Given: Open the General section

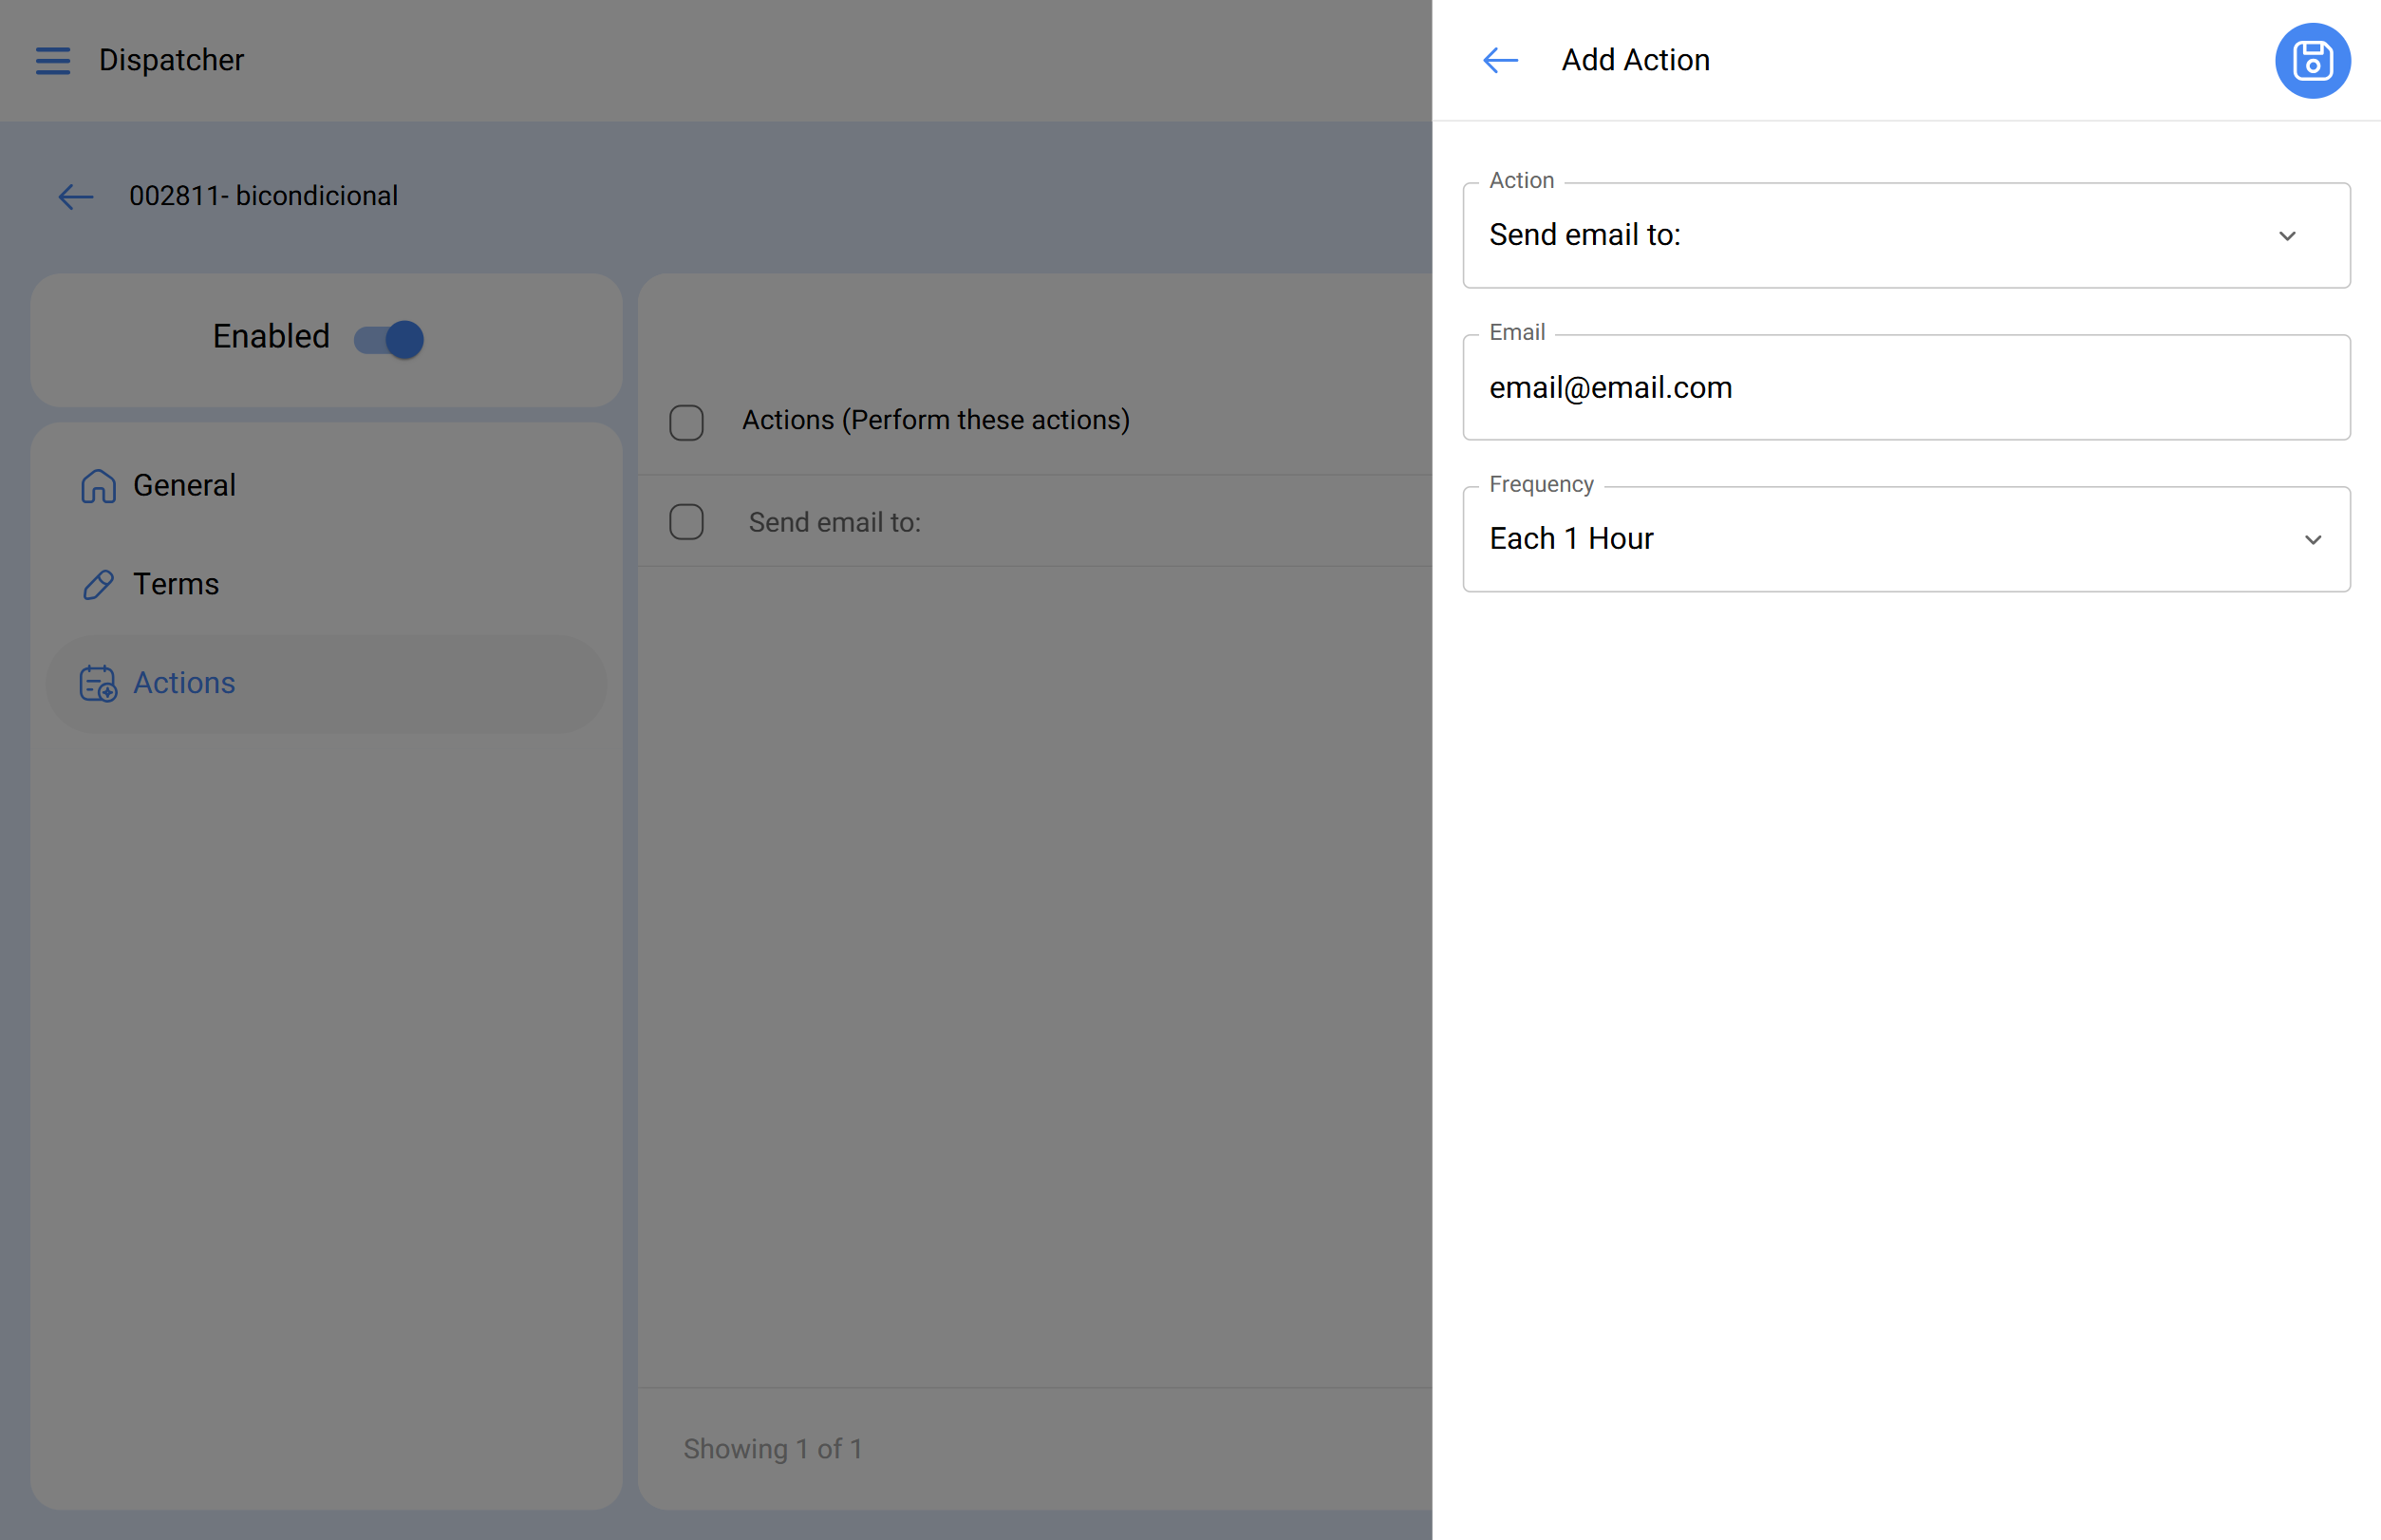Looking at the screenshot, I should click(185, 486).
